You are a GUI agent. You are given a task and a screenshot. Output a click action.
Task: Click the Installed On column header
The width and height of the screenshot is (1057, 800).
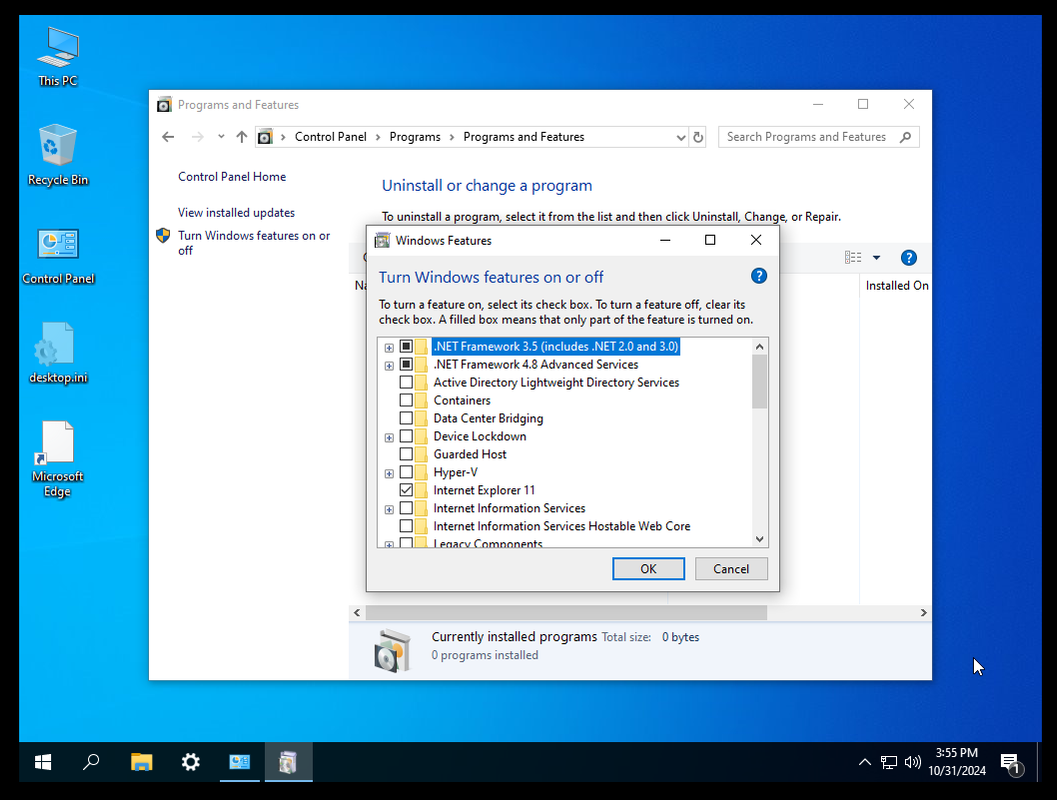click(897, 286)
